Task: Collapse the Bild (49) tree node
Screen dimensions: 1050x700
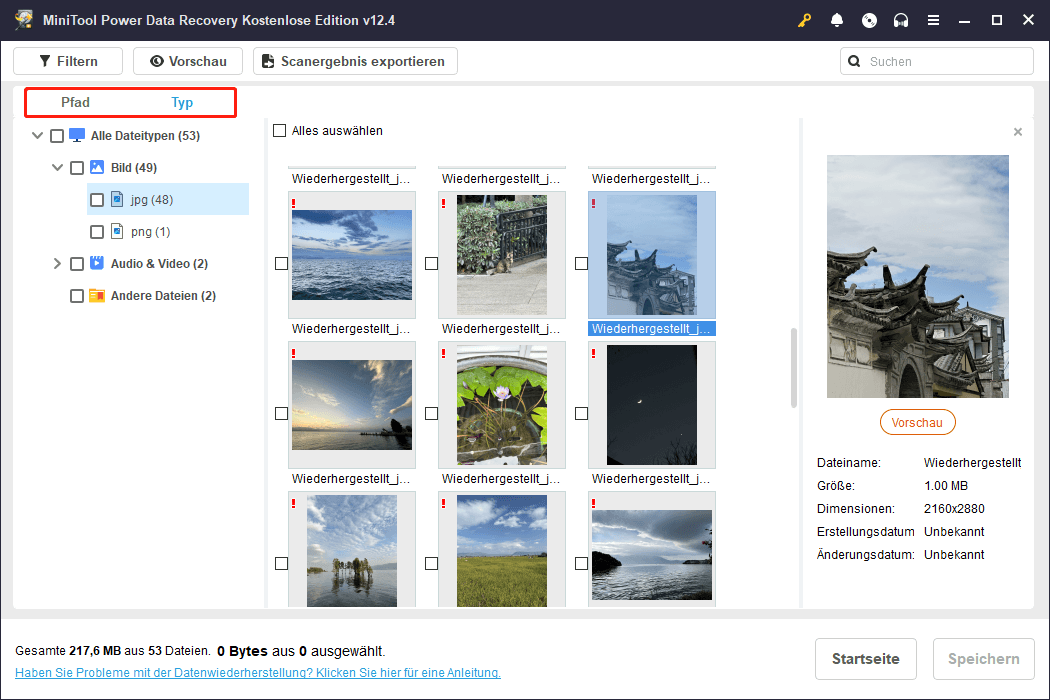Action: tap(58, 167)
